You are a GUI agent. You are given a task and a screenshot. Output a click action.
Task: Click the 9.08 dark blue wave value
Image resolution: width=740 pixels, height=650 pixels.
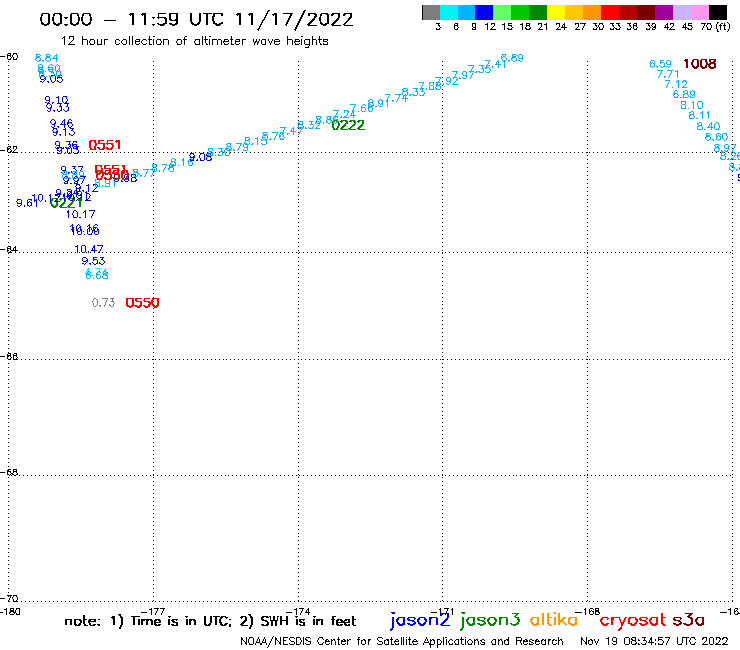201,157
